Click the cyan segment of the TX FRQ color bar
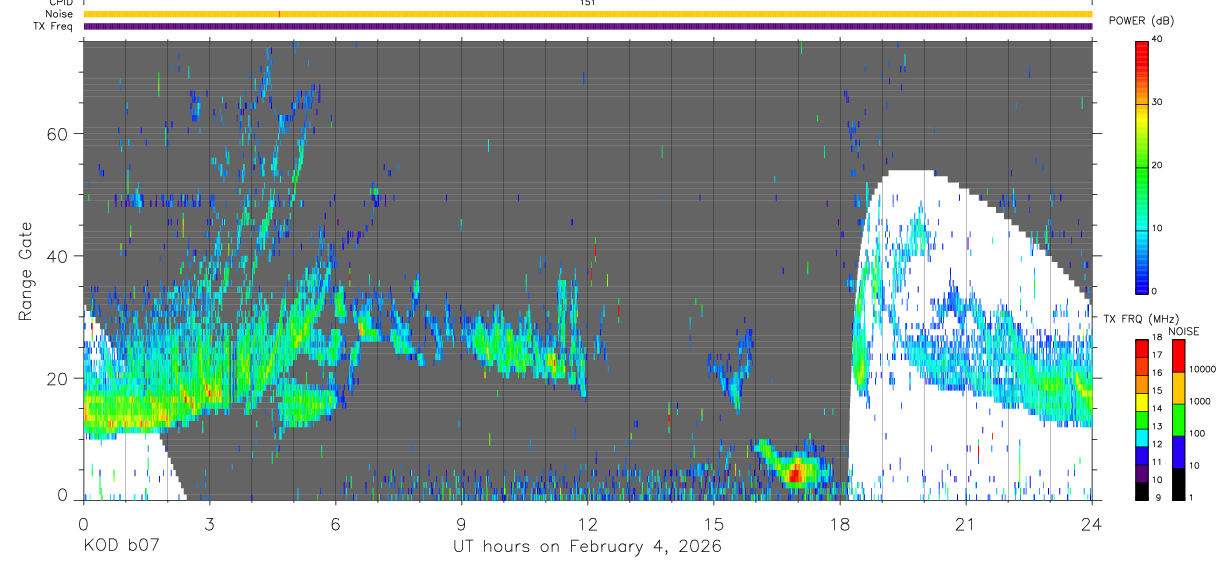The image size is (1228, 567). click(1142, 436)
